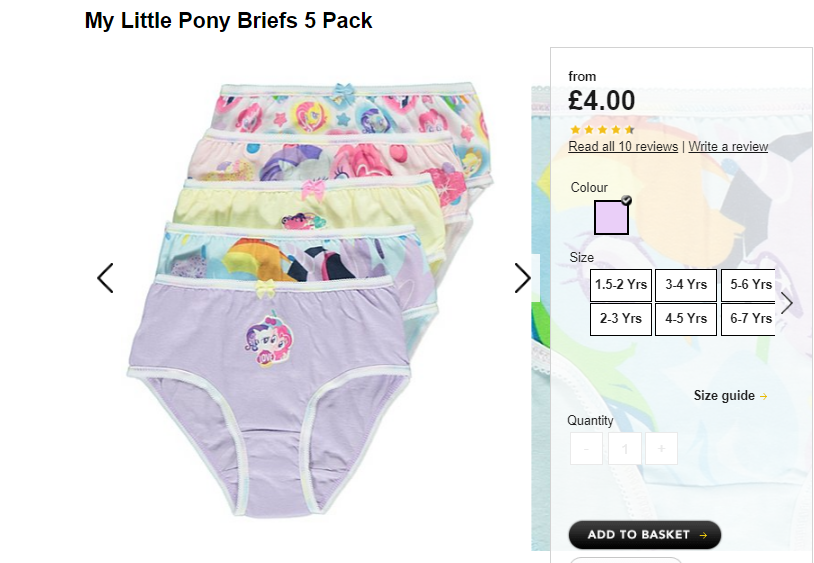
Task: Choose size 5-6 Yrs
Action: click(x=749, y=285)
